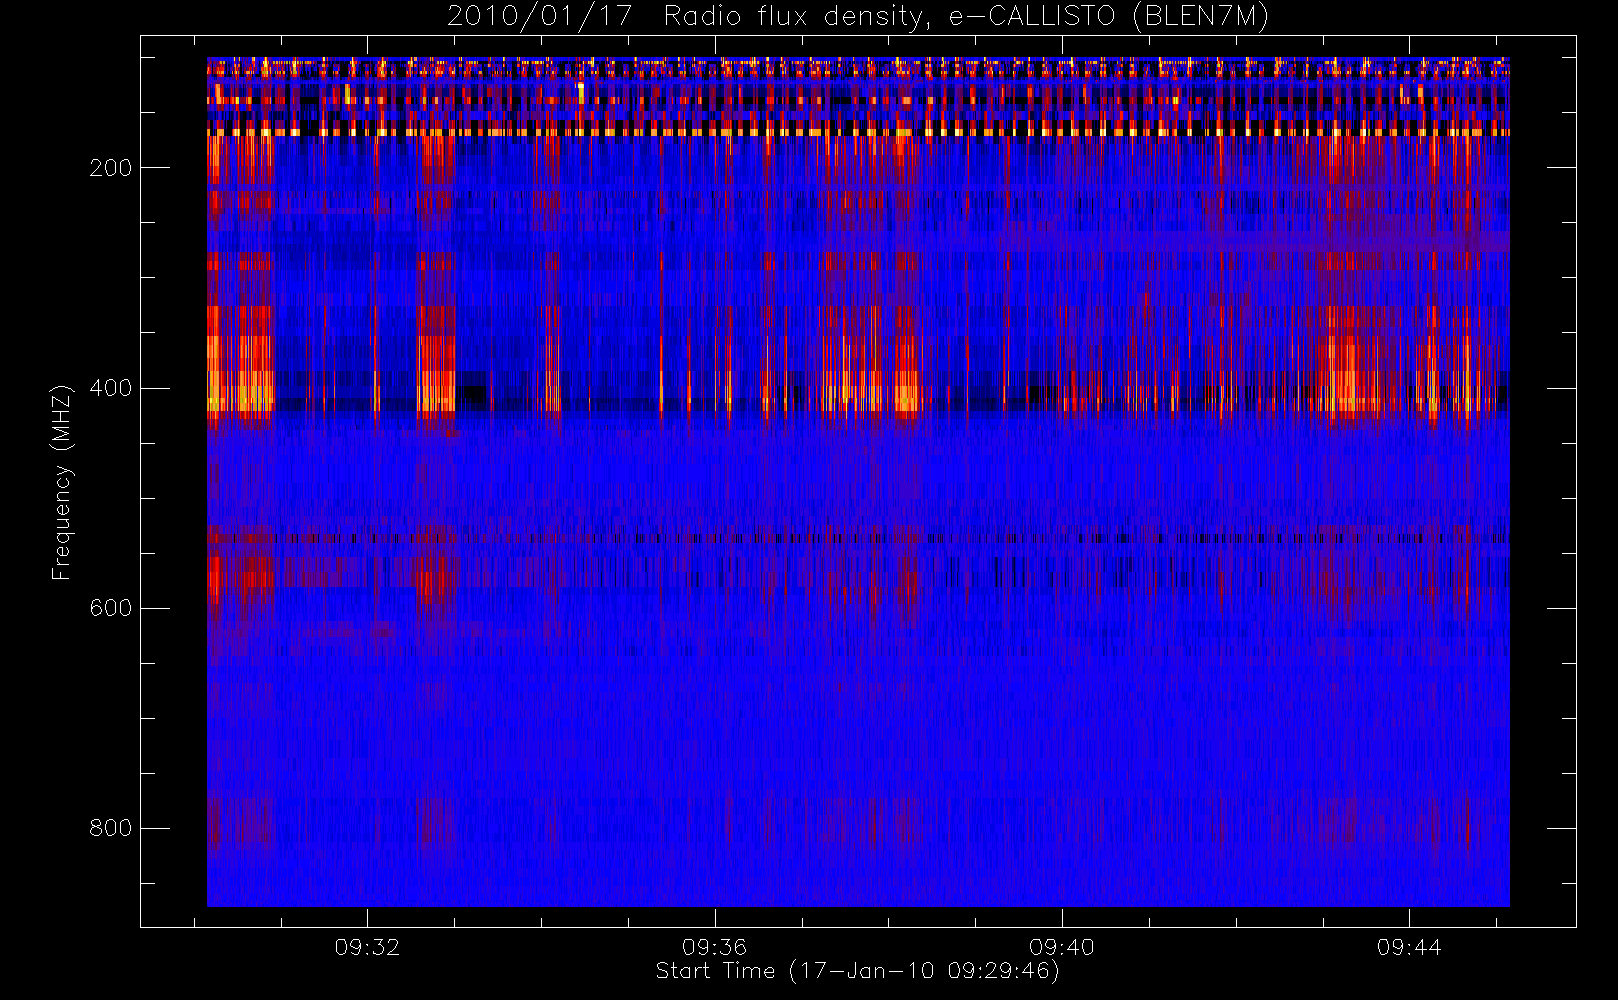
Task: Click the 09:36 time tick label
Action: 714,947
